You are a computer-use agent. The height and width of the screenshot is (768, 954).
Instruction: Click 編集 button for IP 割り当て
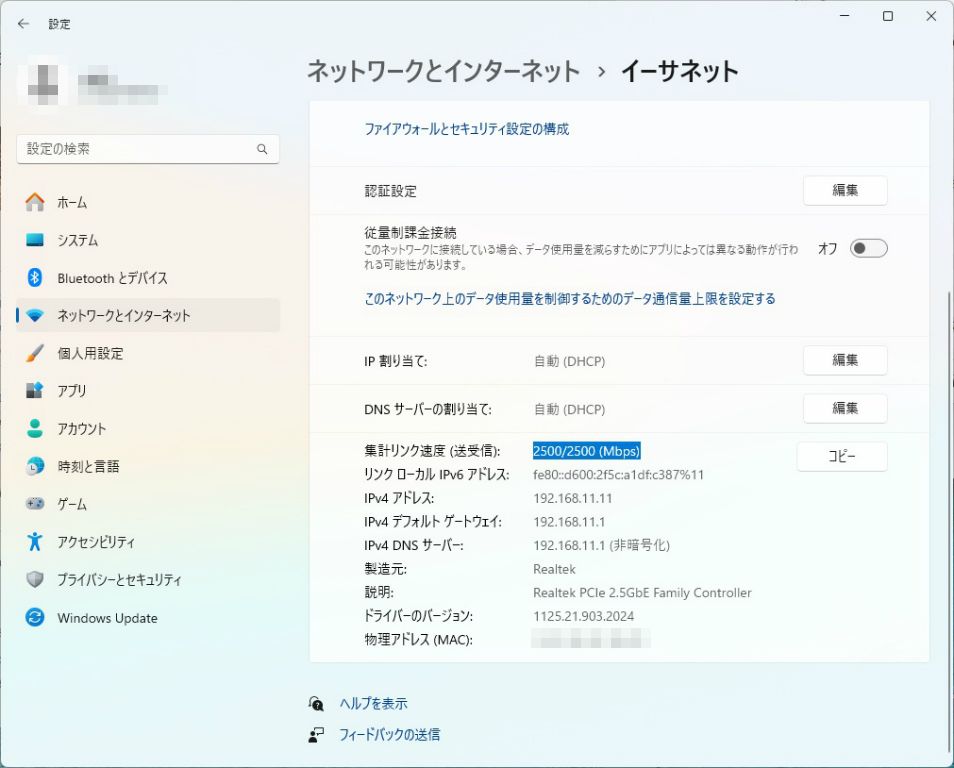point(845,360)
